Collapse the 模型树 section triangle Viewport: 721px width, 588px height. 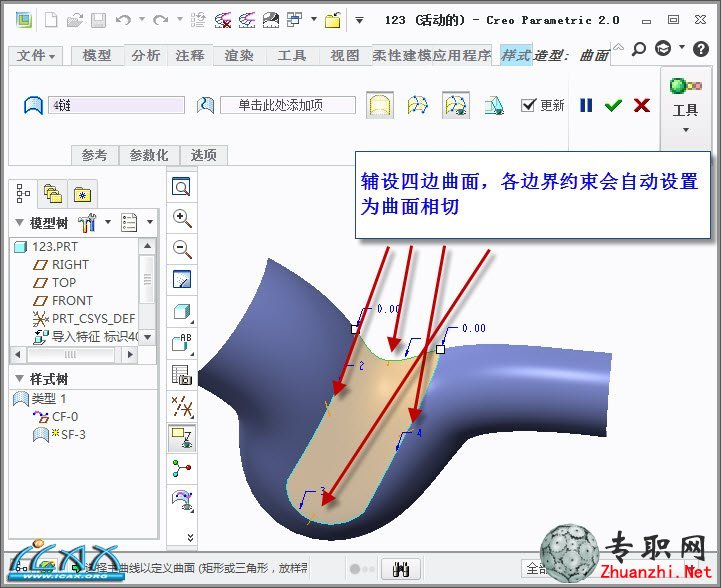tap(19, 223)
